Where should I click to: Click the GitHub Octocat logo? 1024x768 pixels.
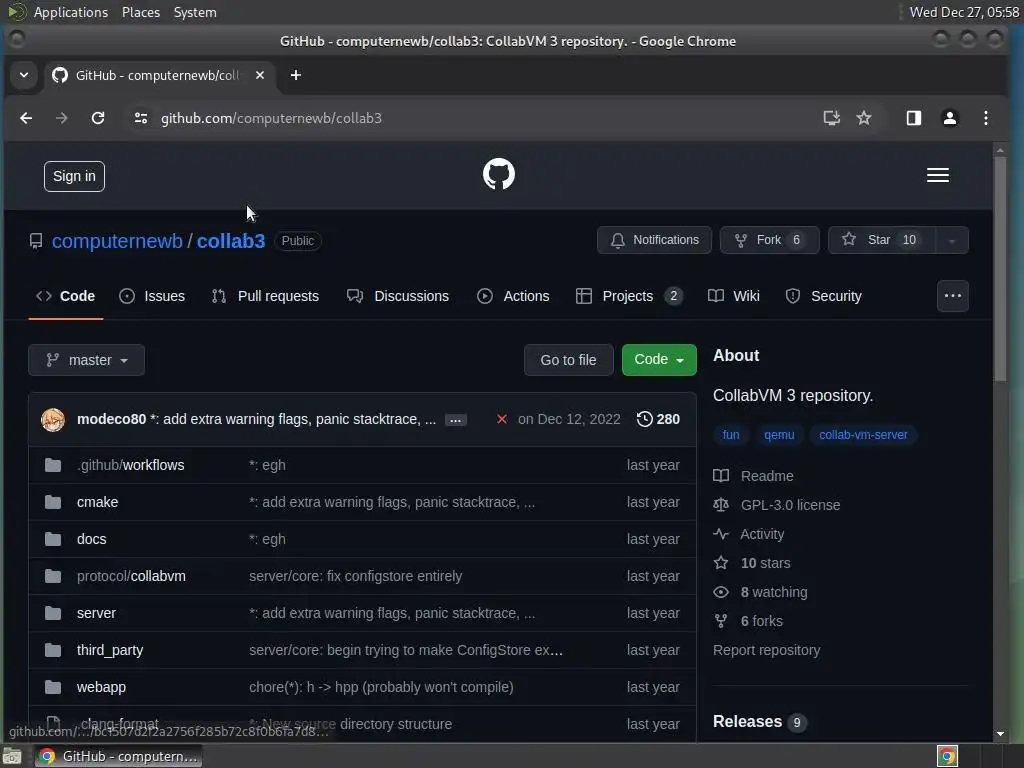point(499,174)
